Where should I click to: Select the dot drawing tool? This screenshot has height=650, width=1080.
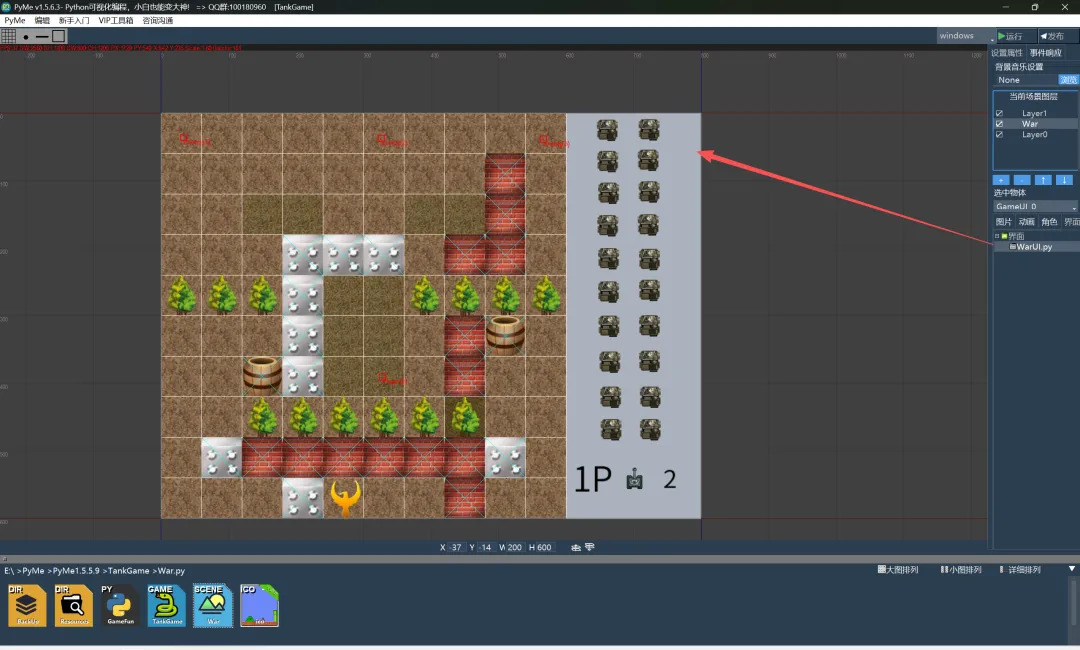pos(25,36)
